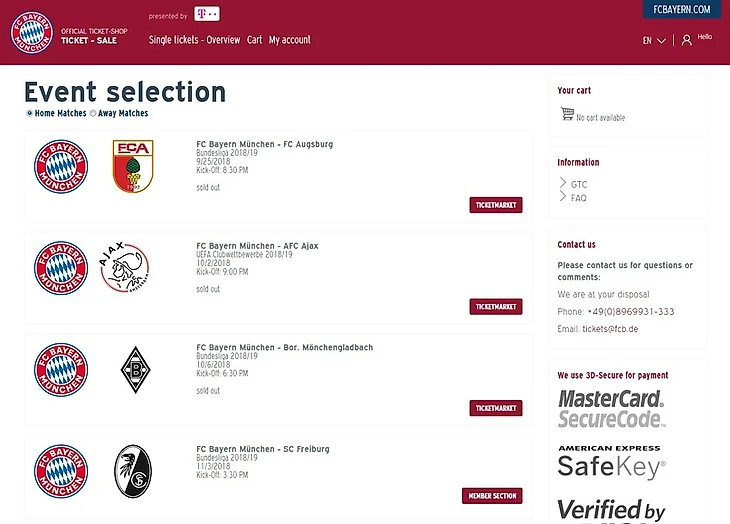The image size is (730, 524).
Task: Click Ticketmarket button for FC Augsburg match
Action: coord(496,205)
